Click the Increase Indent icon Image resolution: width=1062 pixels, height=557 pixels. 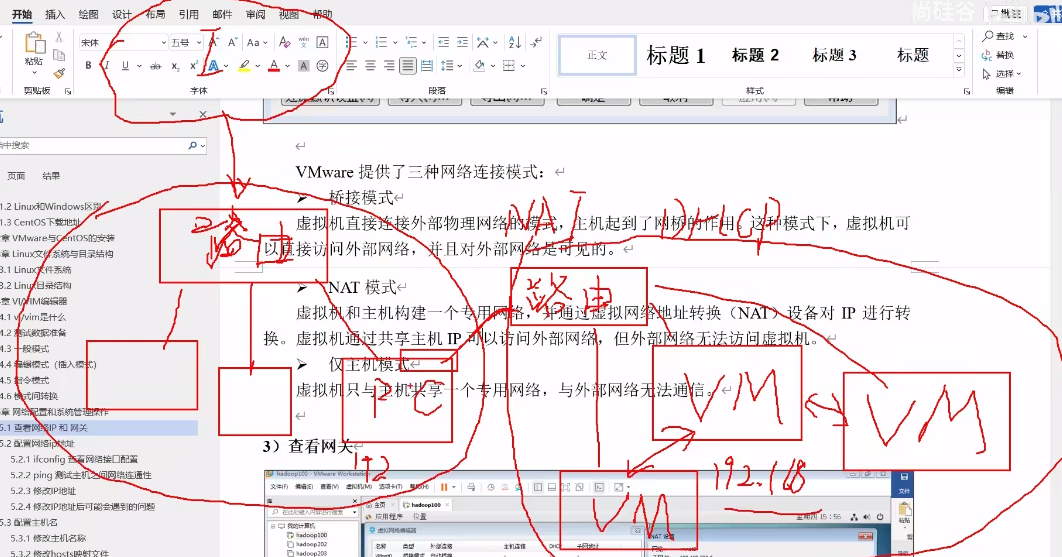tap(463, 42)
